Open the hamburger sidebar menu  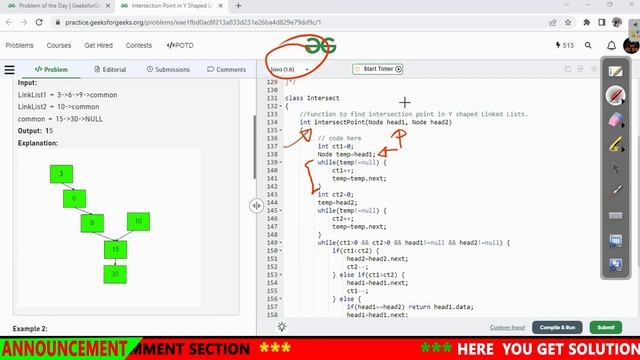pyautogui.click(x=10, y=70)
